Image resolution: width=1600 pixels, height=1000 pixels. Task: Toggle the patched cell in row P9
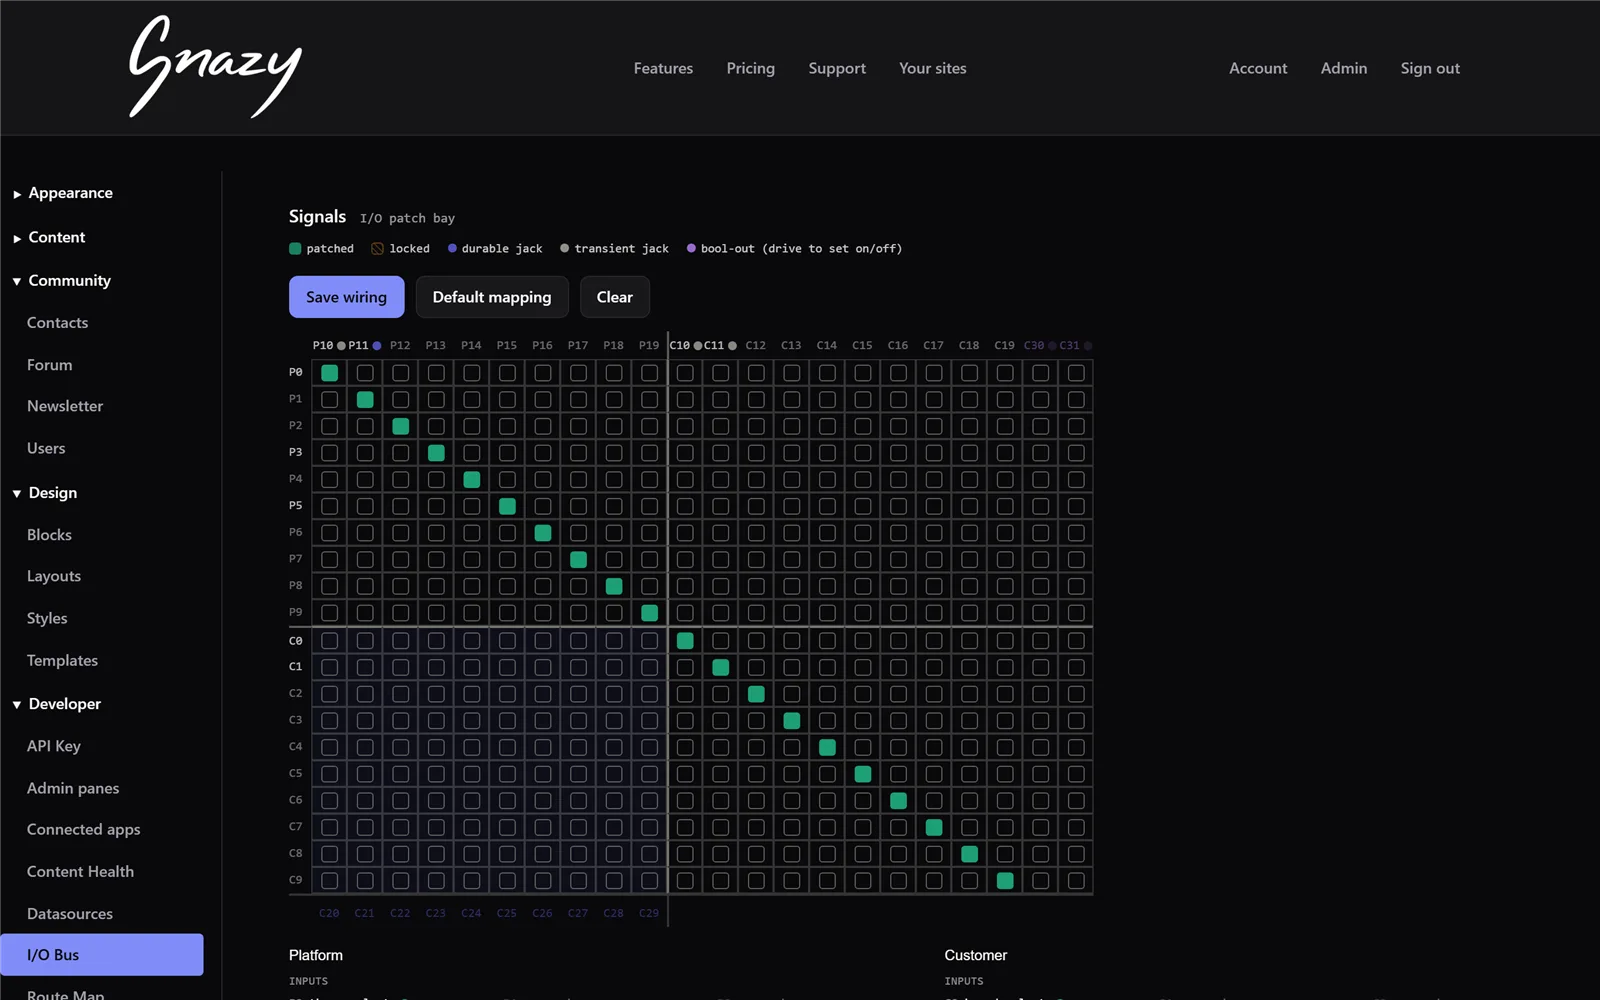[x=649, y=613]
